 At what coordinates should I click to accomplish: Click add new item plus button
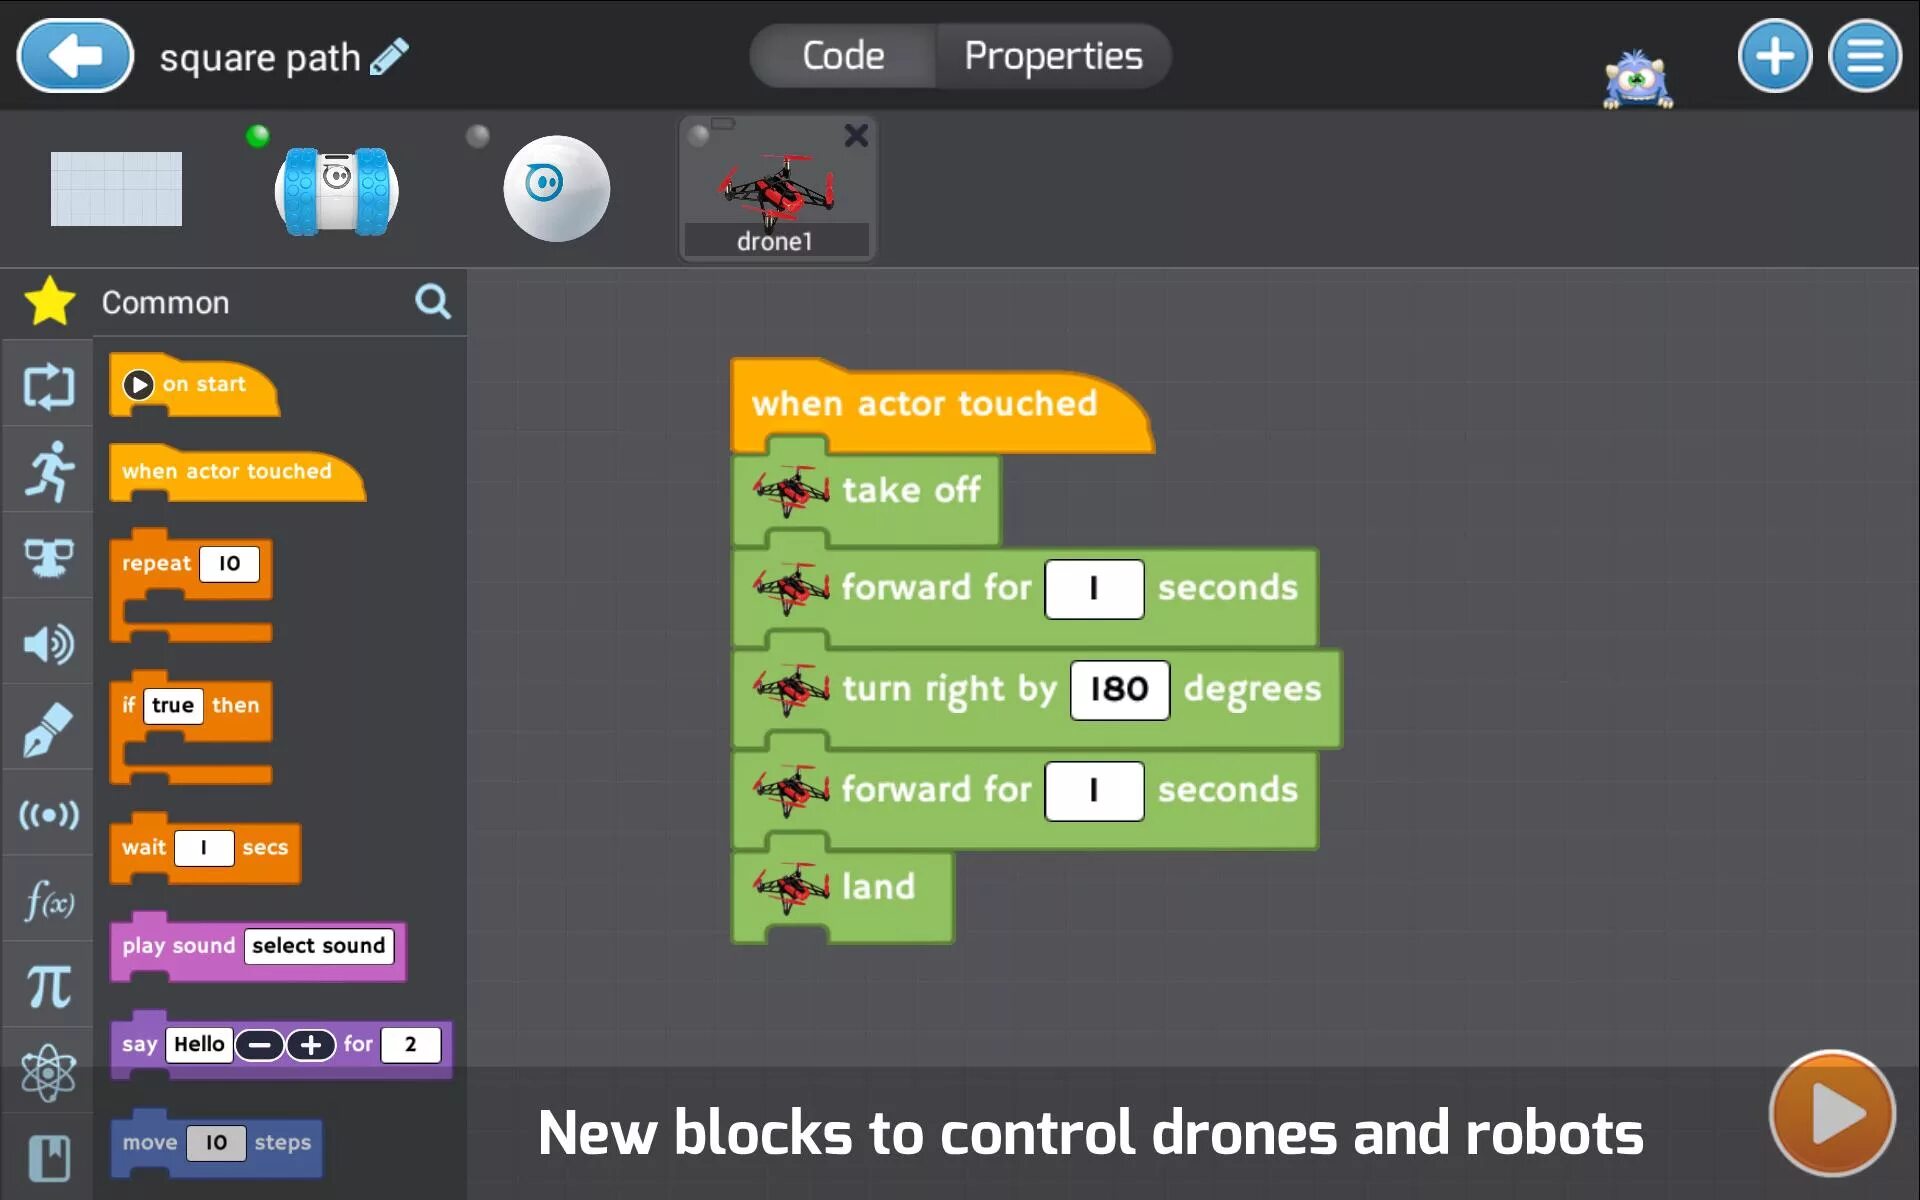tap(1775, 55)
